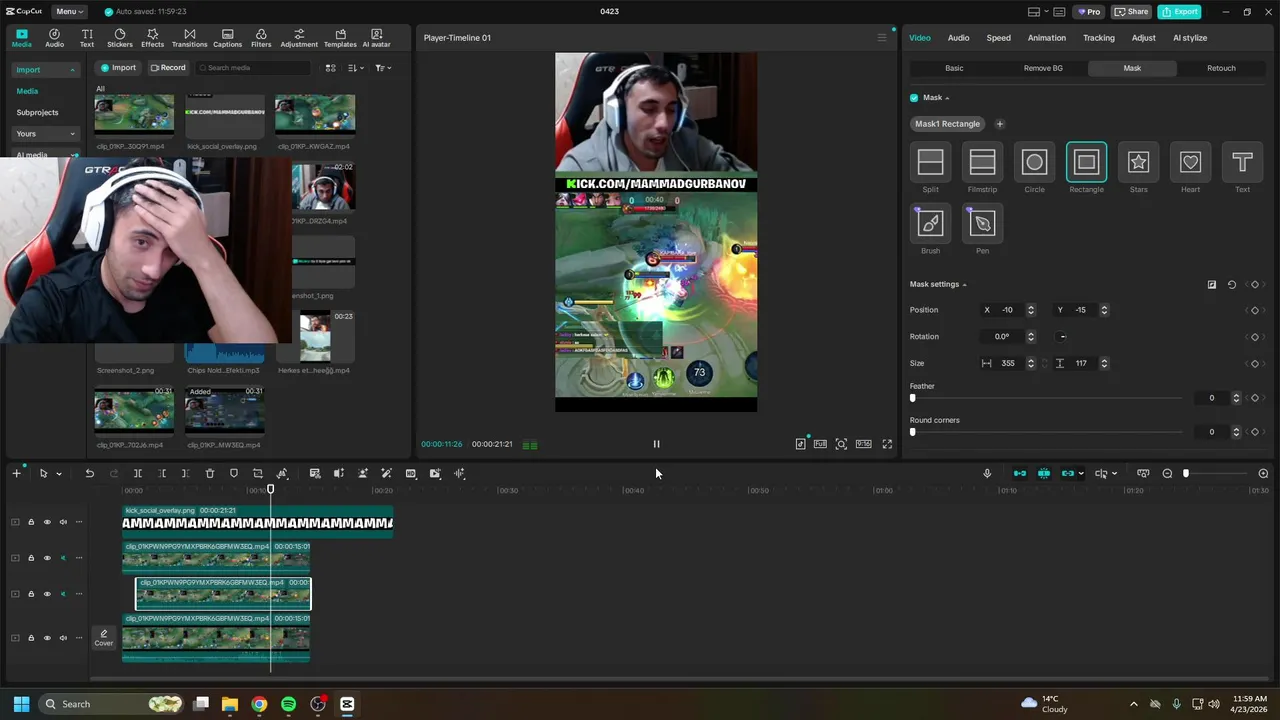Select the Text mask shape

coord(1242,162)
